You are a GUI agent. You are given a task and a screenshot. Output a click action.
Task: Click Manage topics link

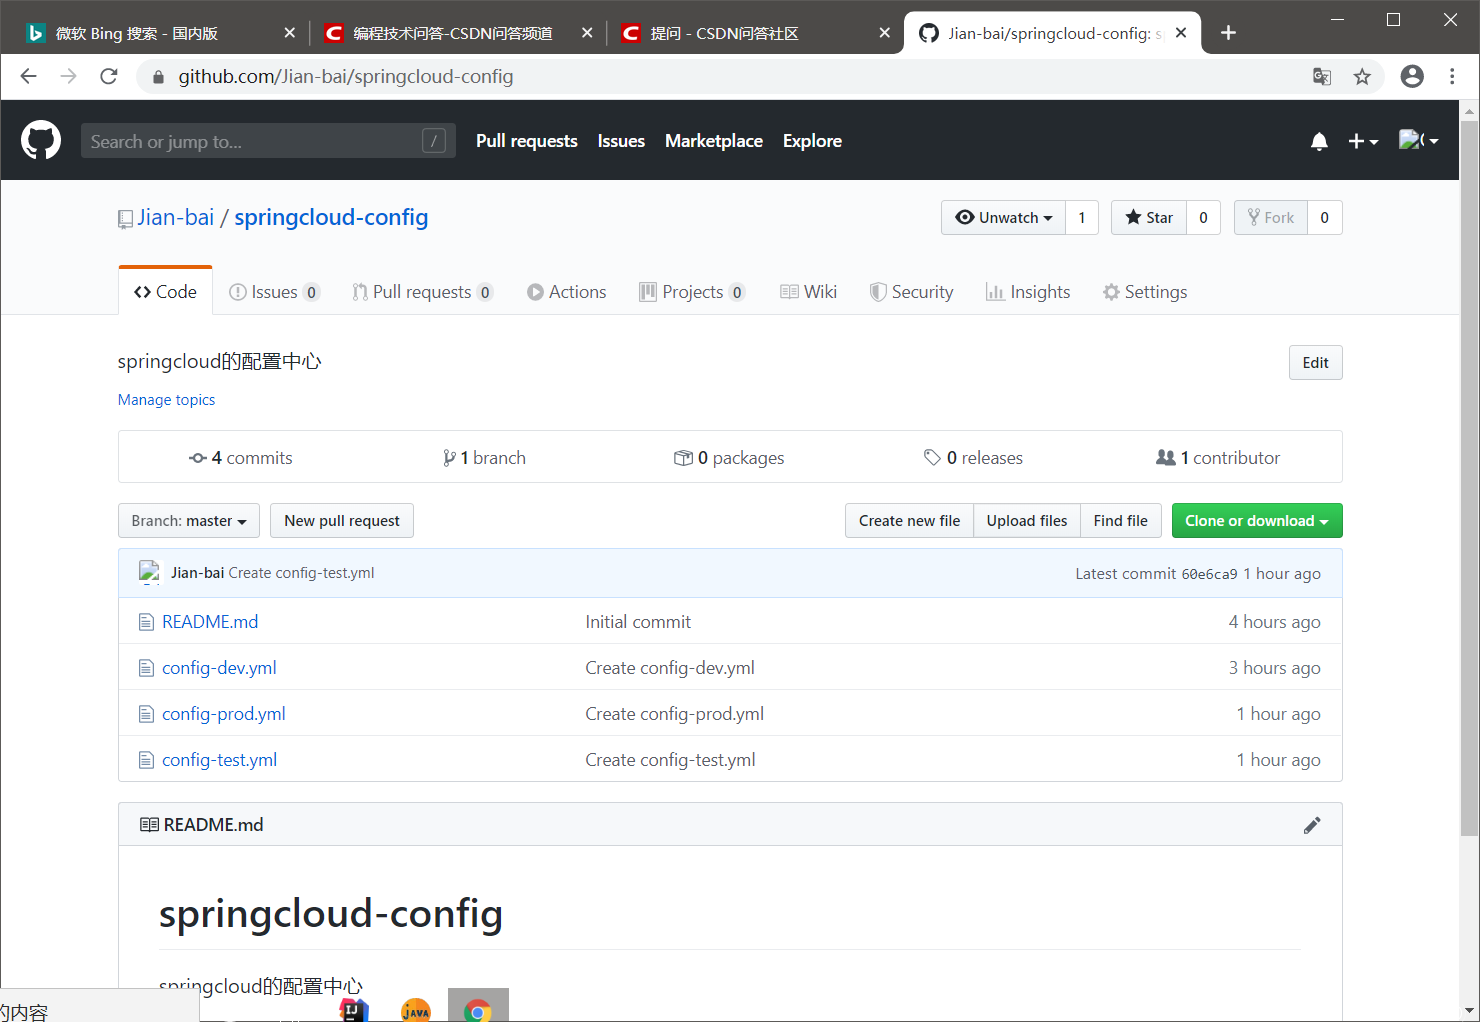point(166,400)
